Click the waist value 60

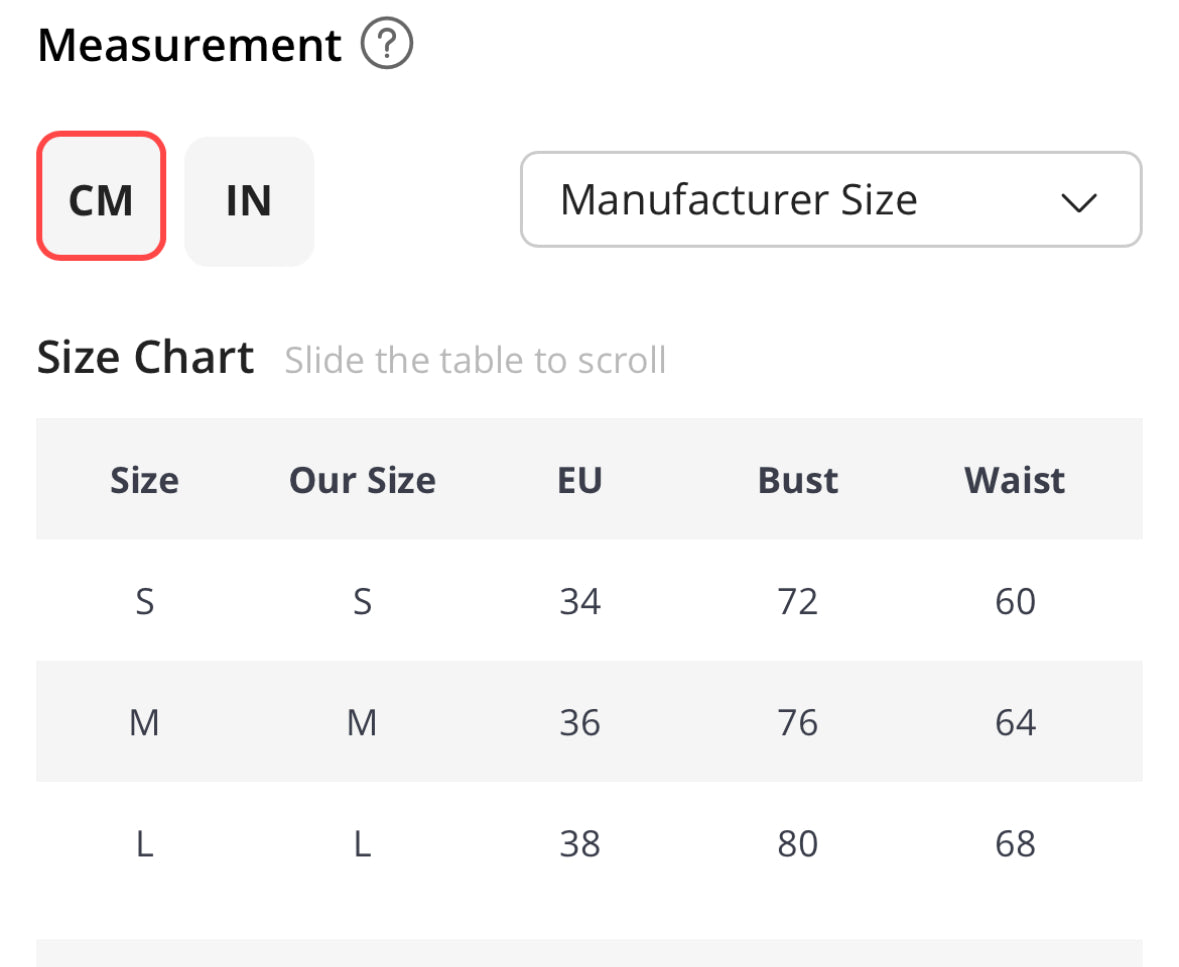click(x=1015, y=602)
